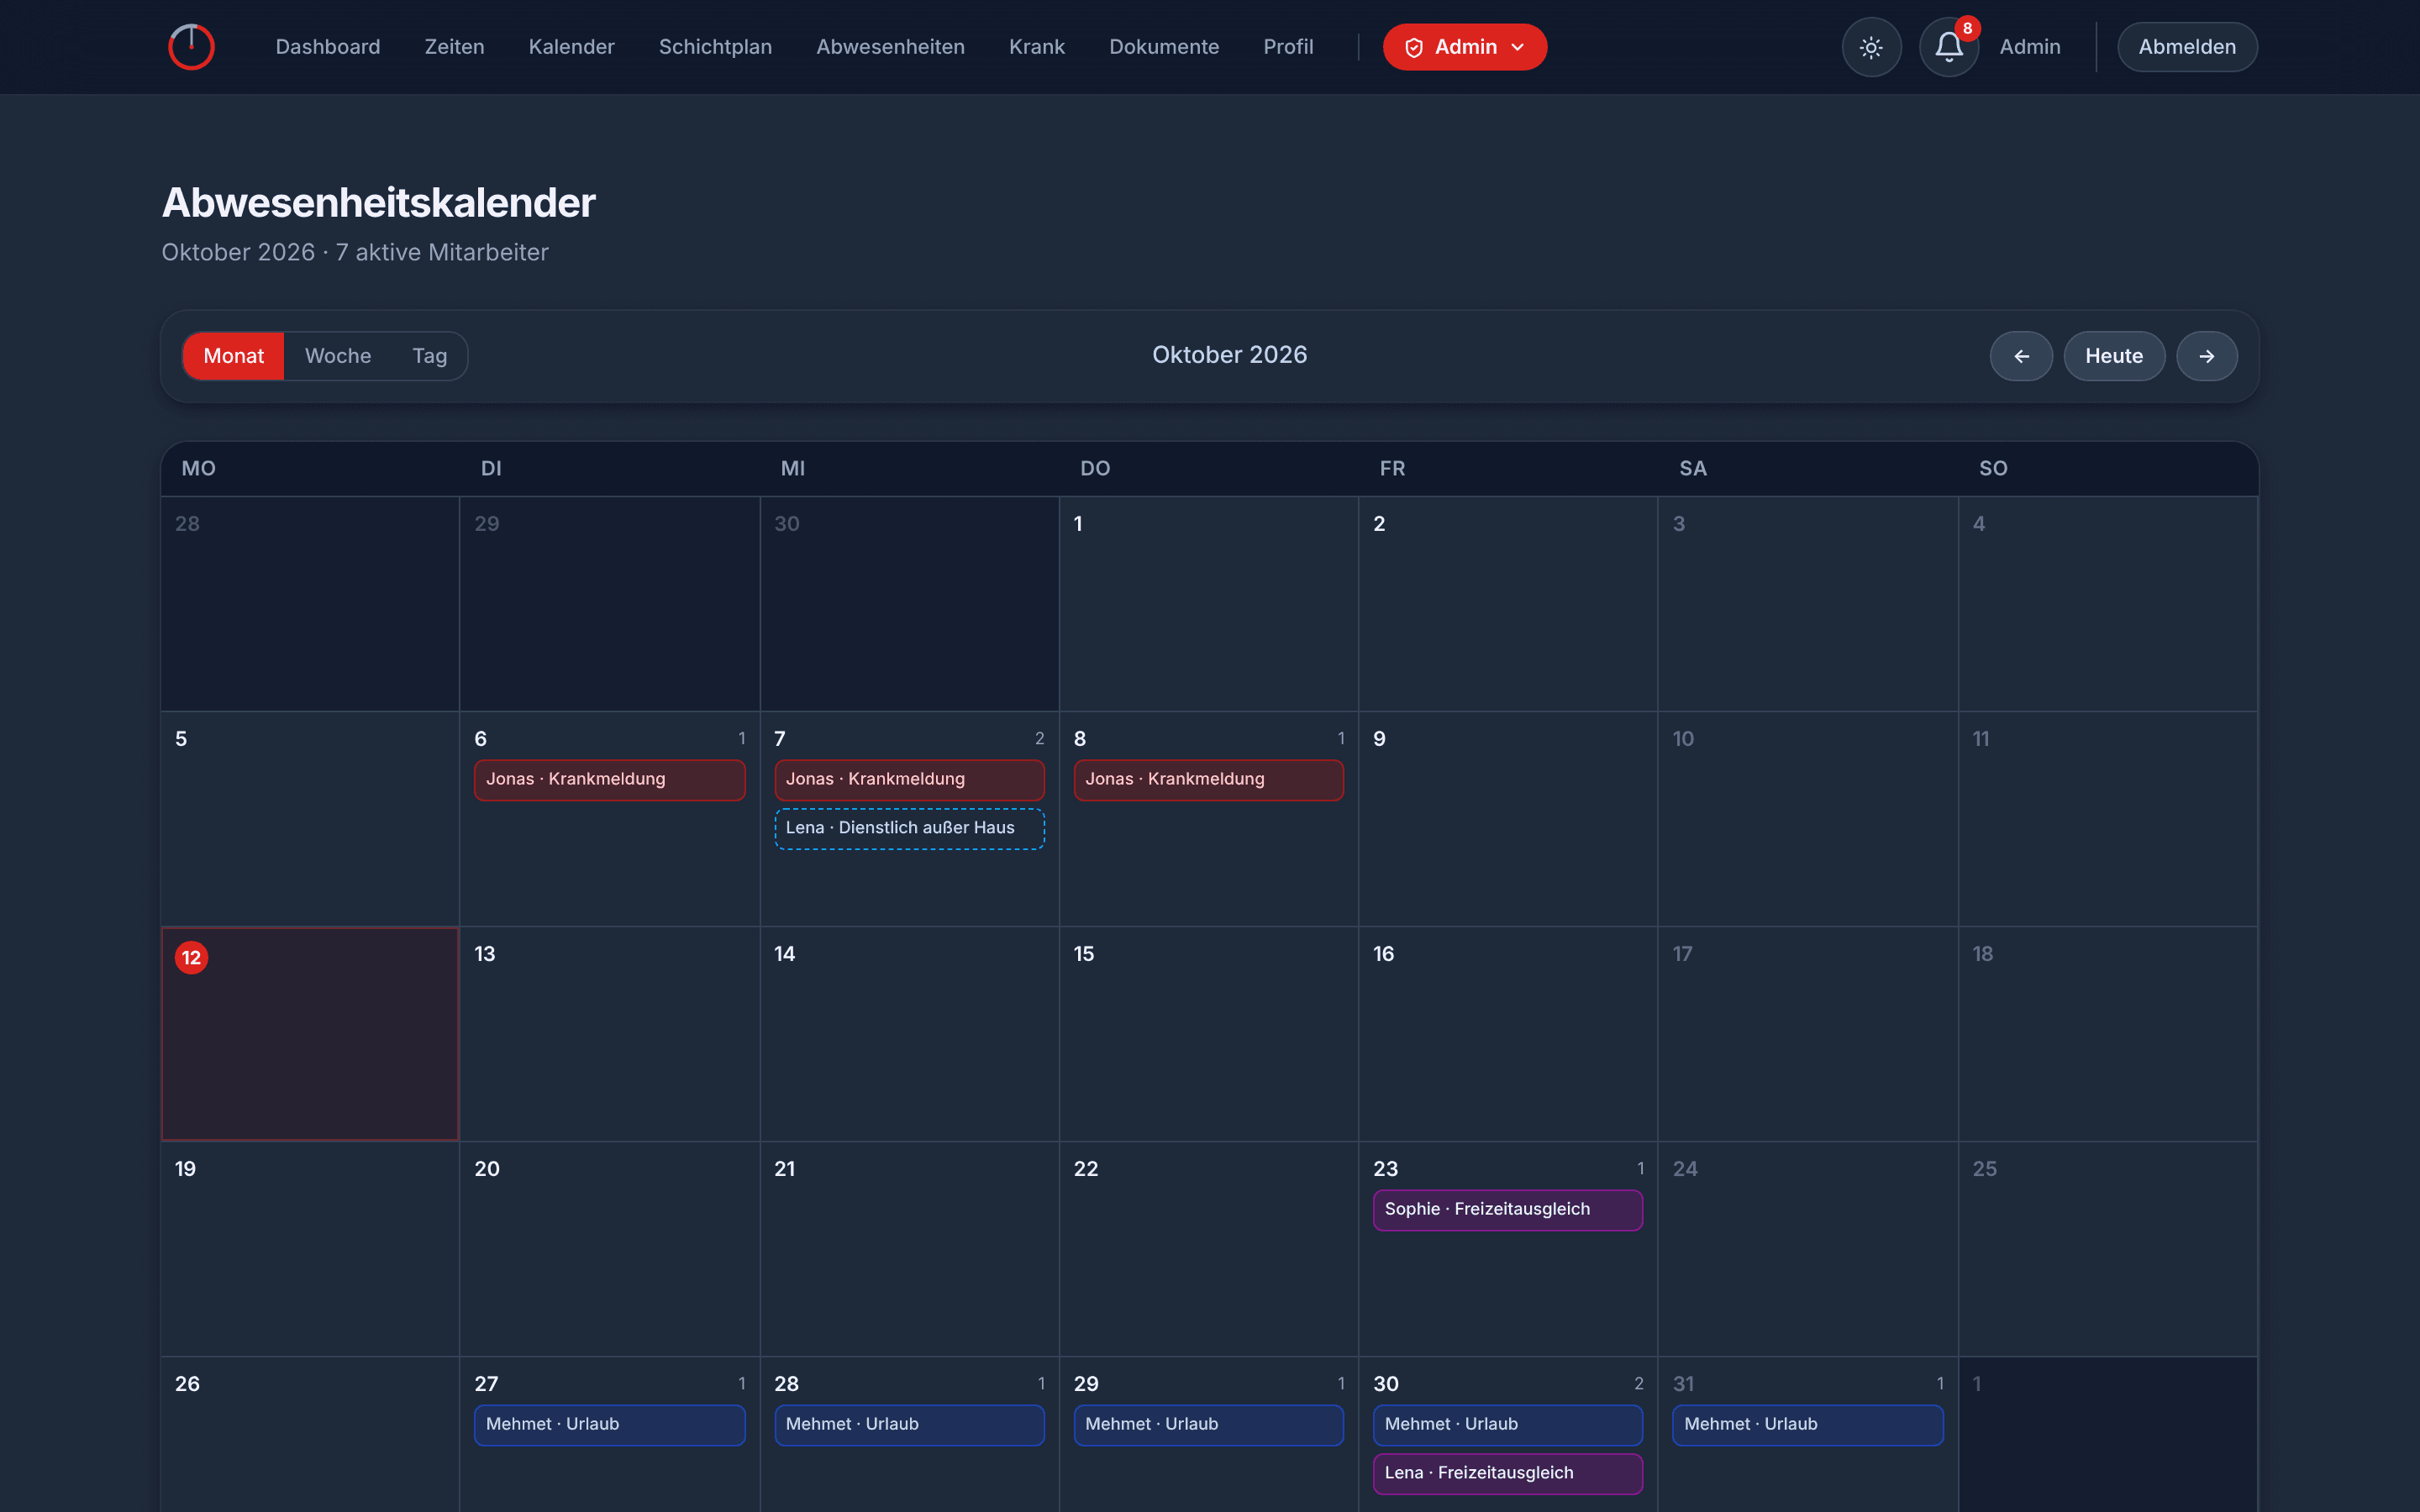
Task: Open Jonas Krankmeldung on the 7th
Action: tap(909, 780)
